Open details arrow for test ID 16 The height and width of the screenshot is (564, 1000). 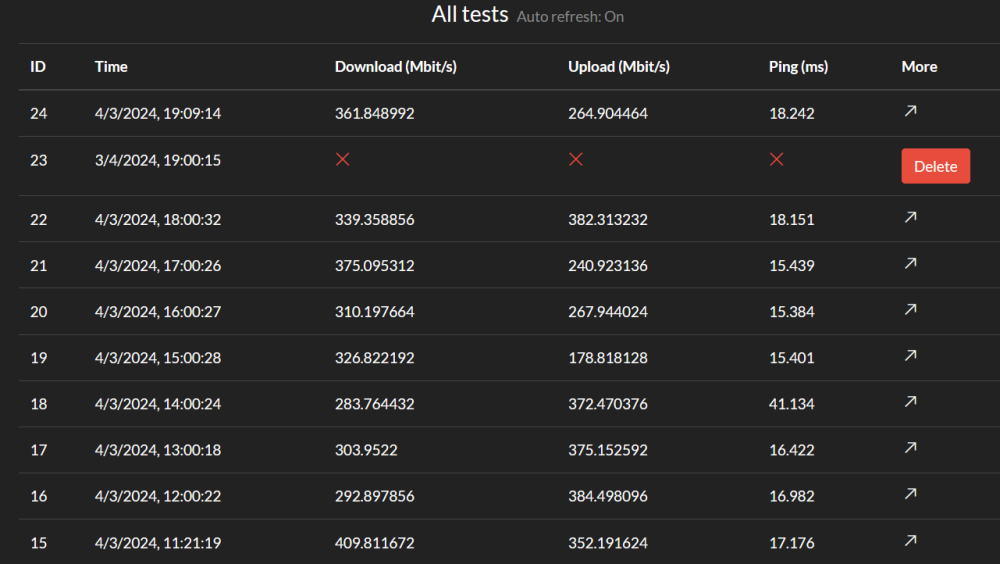(911, 494)
